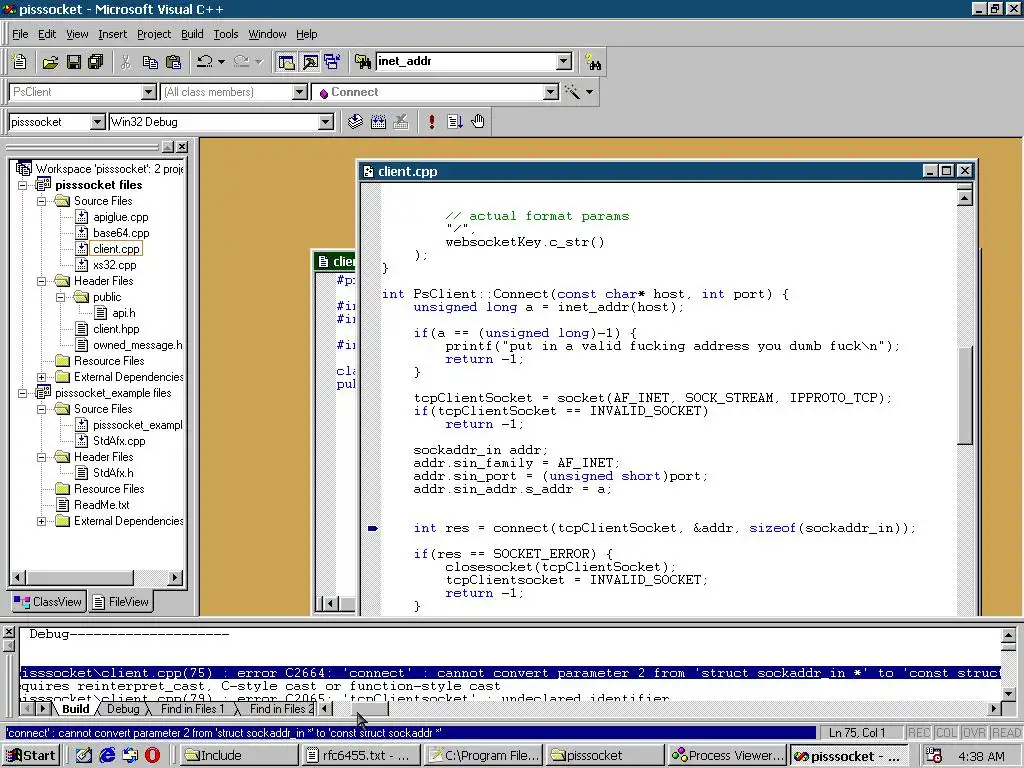This screenshot has height=768, width=1024.
Task: Click the Compile toolbar icon
Action: click(355, 121)
